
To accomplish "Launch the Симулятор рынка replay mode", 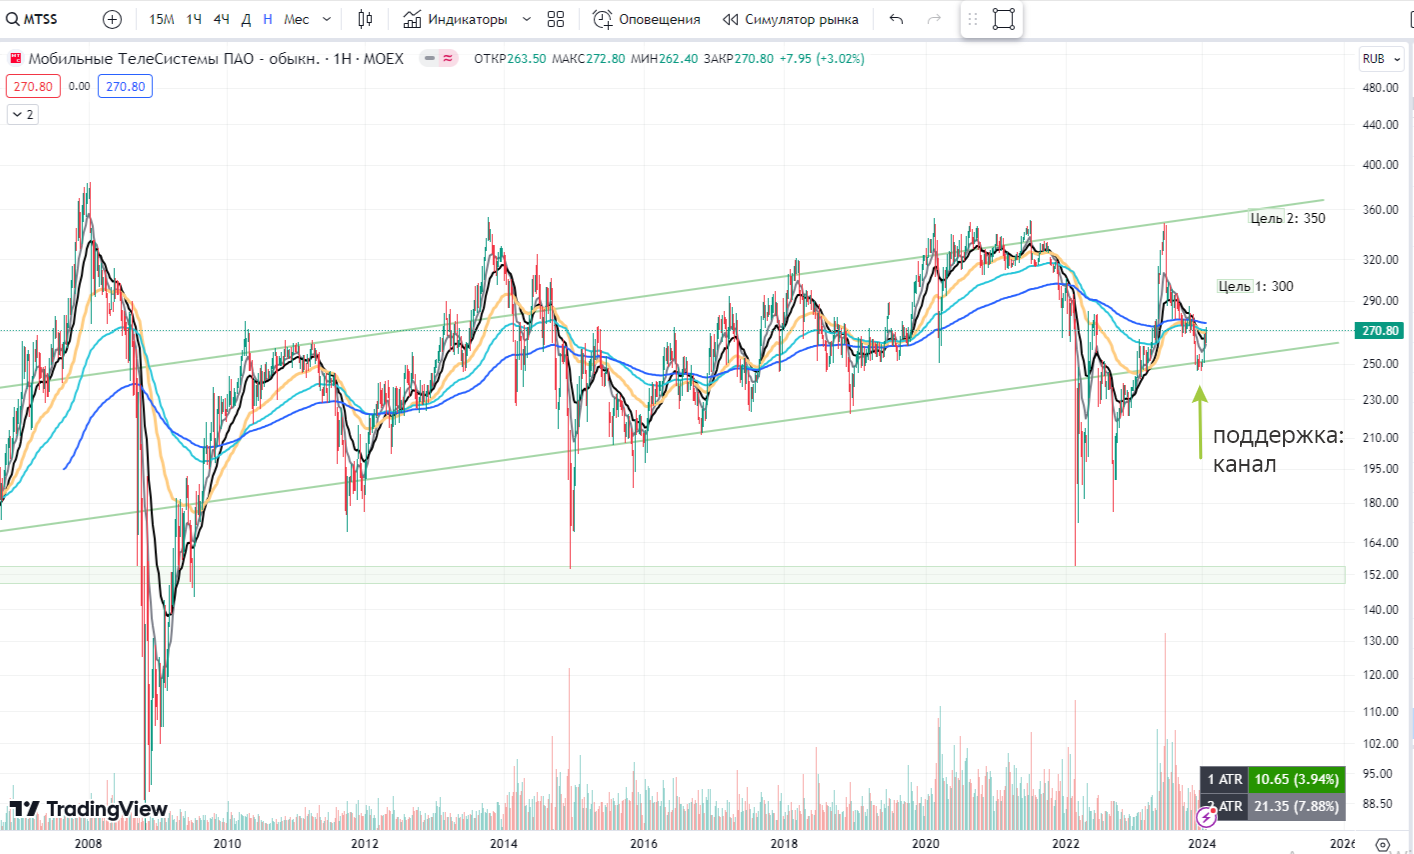I will tap(790, 19).
